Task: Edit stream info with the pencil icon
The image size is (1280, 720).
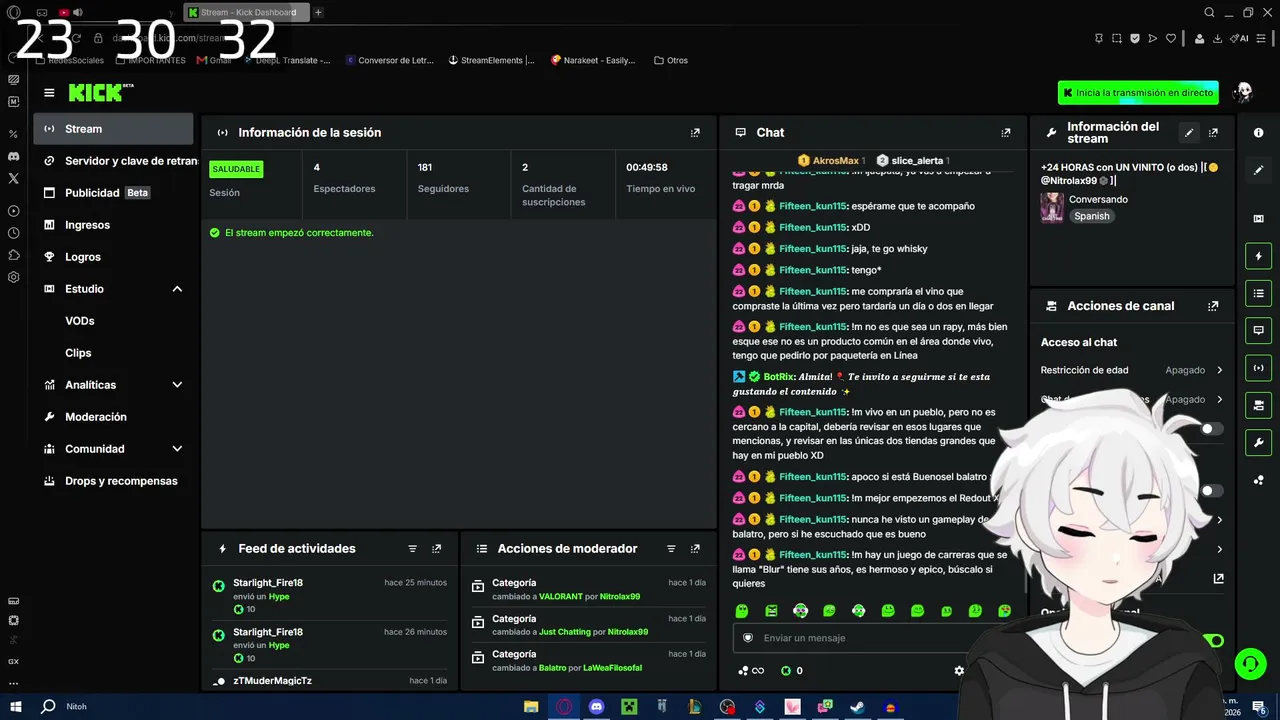Action: tap(1189, 132)
